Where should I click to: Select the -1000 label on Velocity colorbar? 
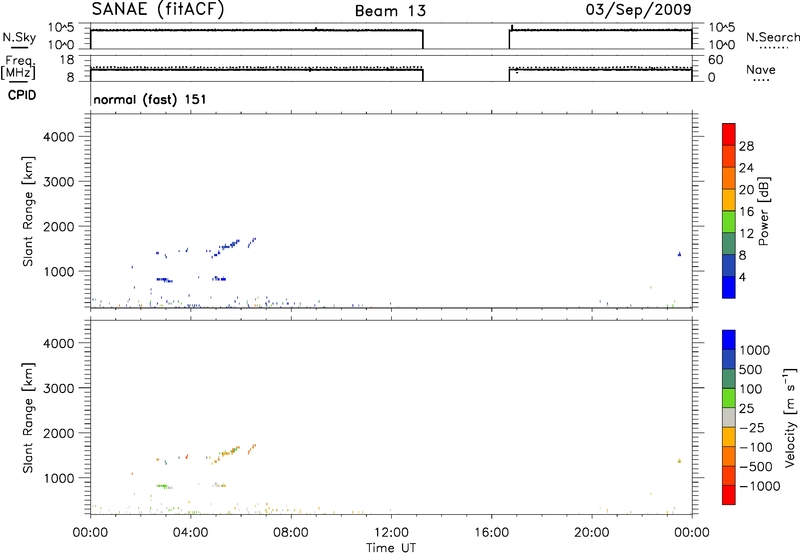759,486
